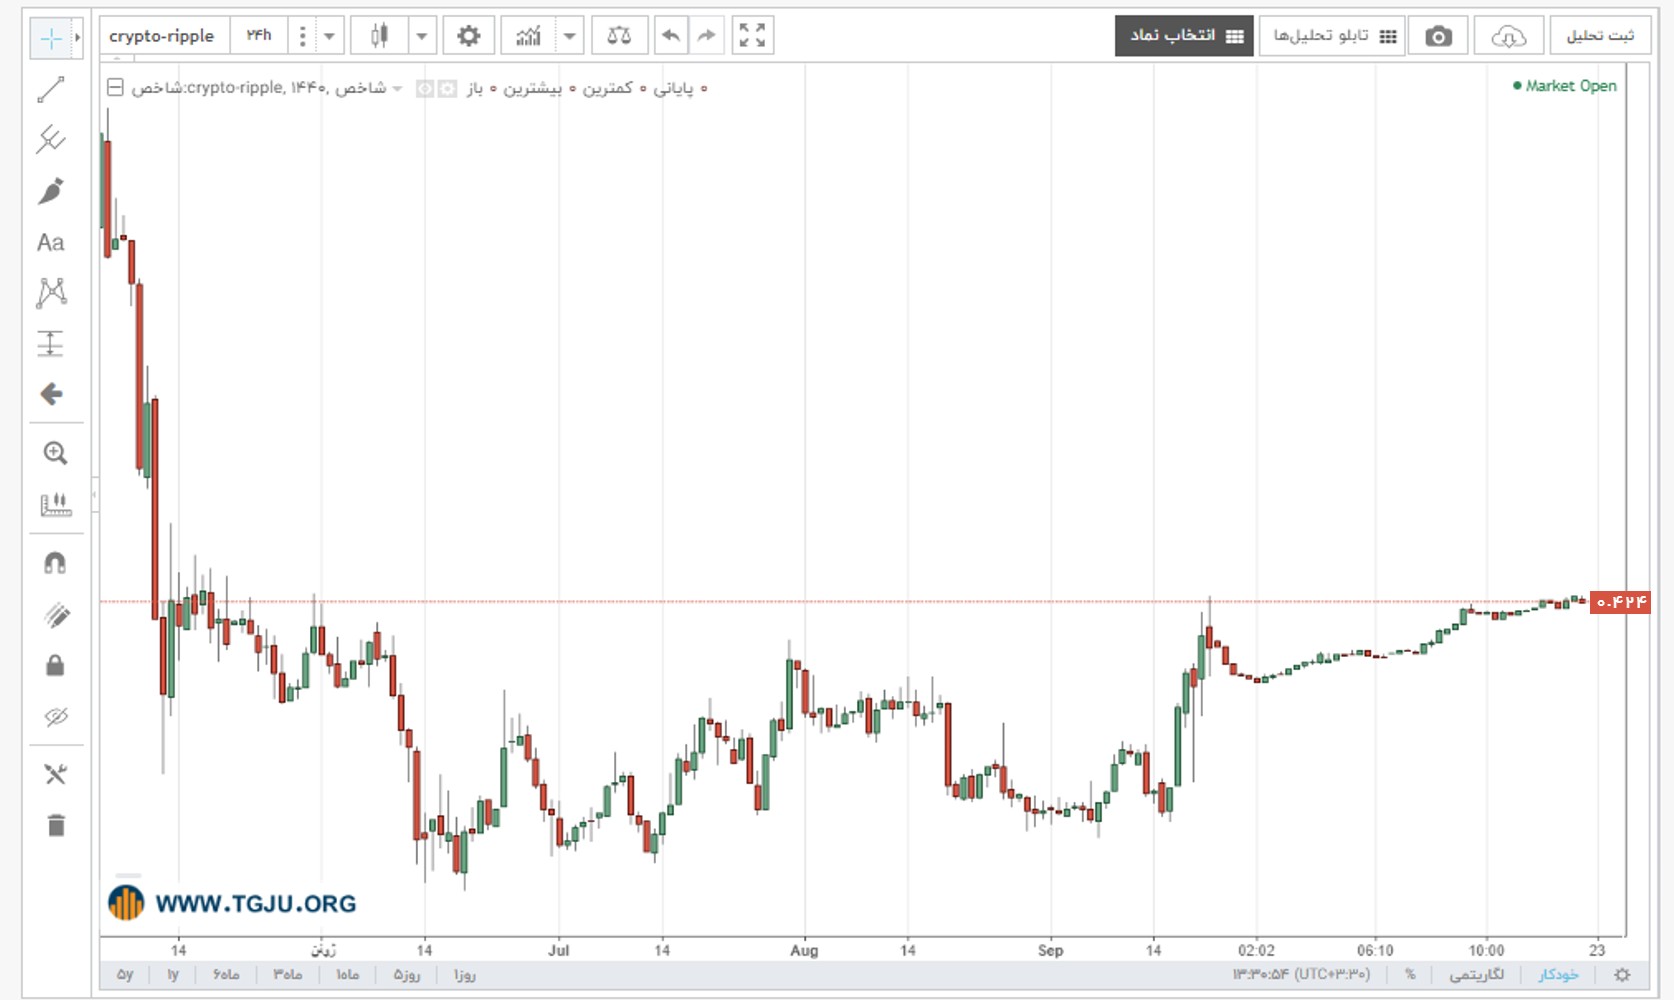
Task: Click the cloud save icon
Action: tap(1508, 36)
